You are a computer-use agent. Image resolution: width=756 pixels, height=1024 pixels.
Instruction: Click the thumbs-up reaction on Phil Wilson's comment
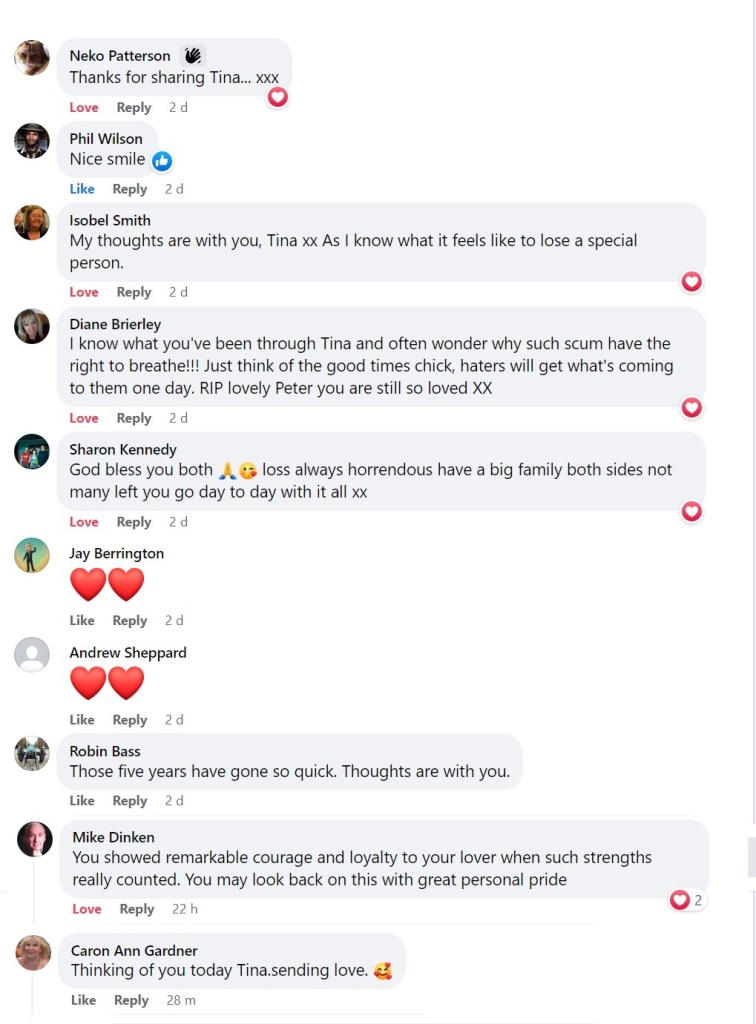pyautogui.click(x=162, y=160)
